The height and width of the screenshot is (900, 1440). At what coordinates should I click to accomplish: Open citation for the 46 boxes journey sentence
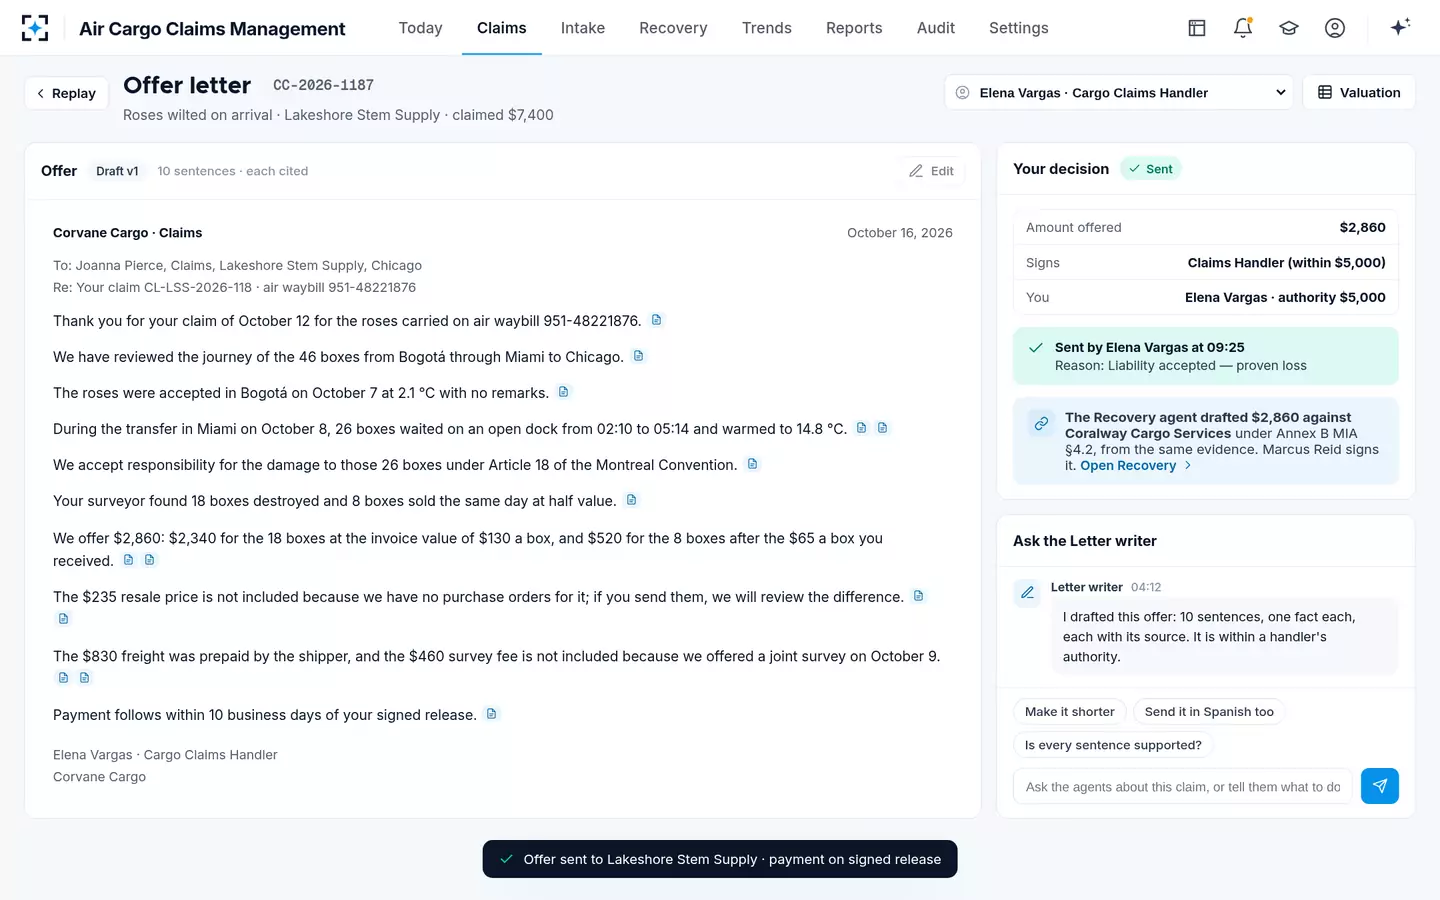coord(639,356)
